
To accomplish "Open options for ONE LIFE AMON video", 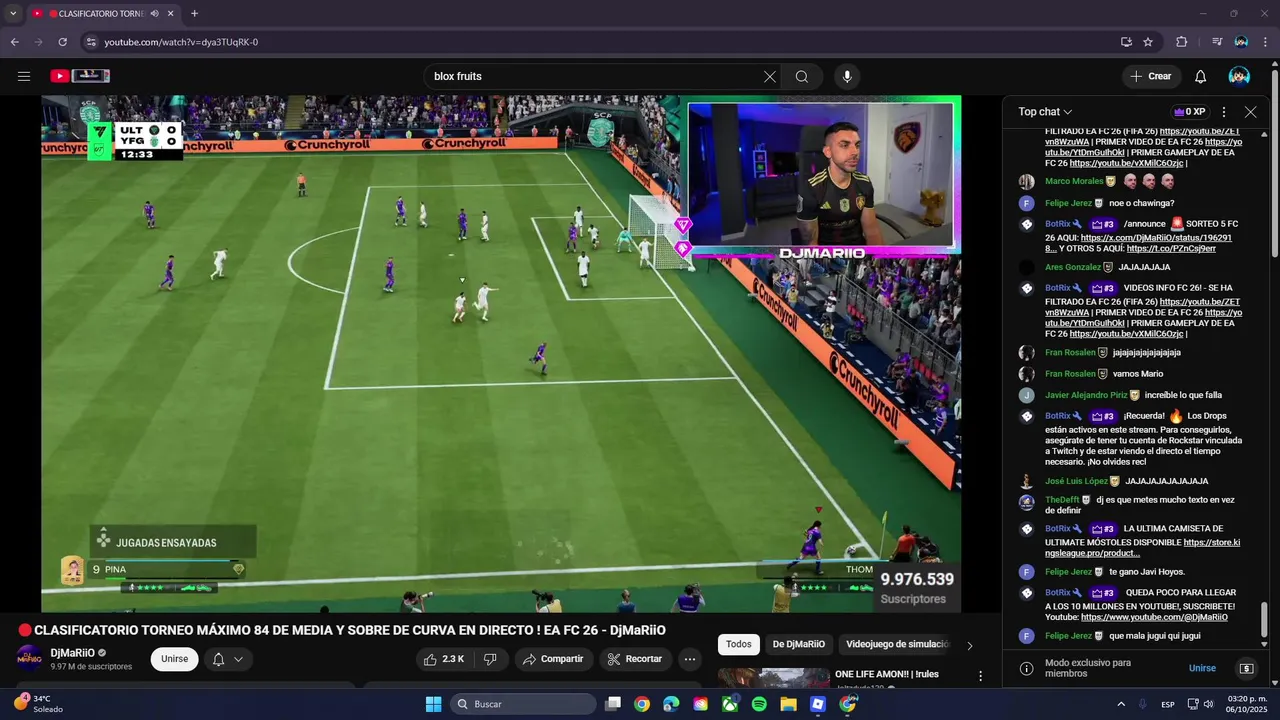I will [x=980, y=677].
